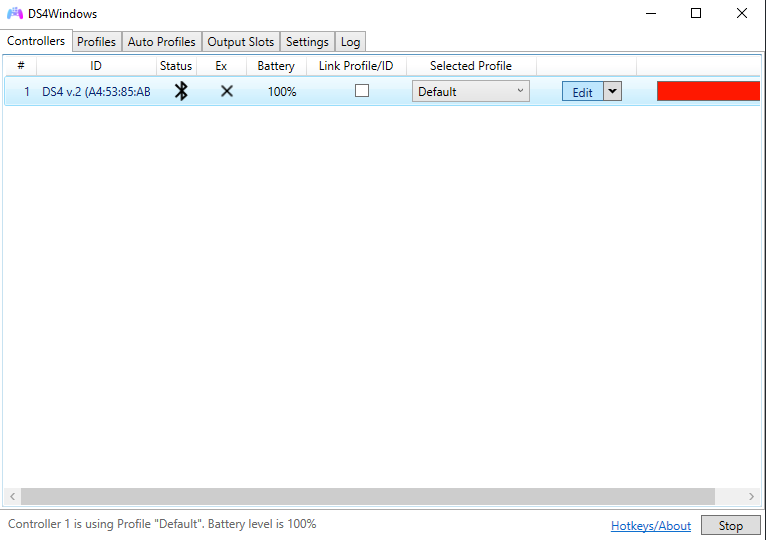Screen dimensions: 766x540
Task: Click the # column header
Action: [x=21, y=66]
